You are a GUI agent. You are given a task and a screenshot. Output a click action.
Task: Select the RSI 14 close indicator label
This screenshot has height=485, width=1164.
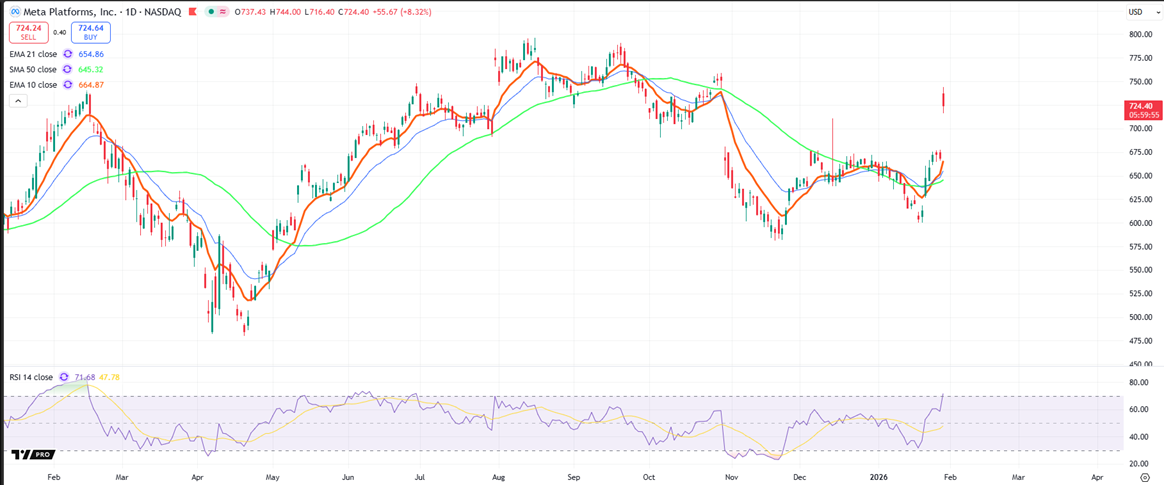click(x=30, y=377)
